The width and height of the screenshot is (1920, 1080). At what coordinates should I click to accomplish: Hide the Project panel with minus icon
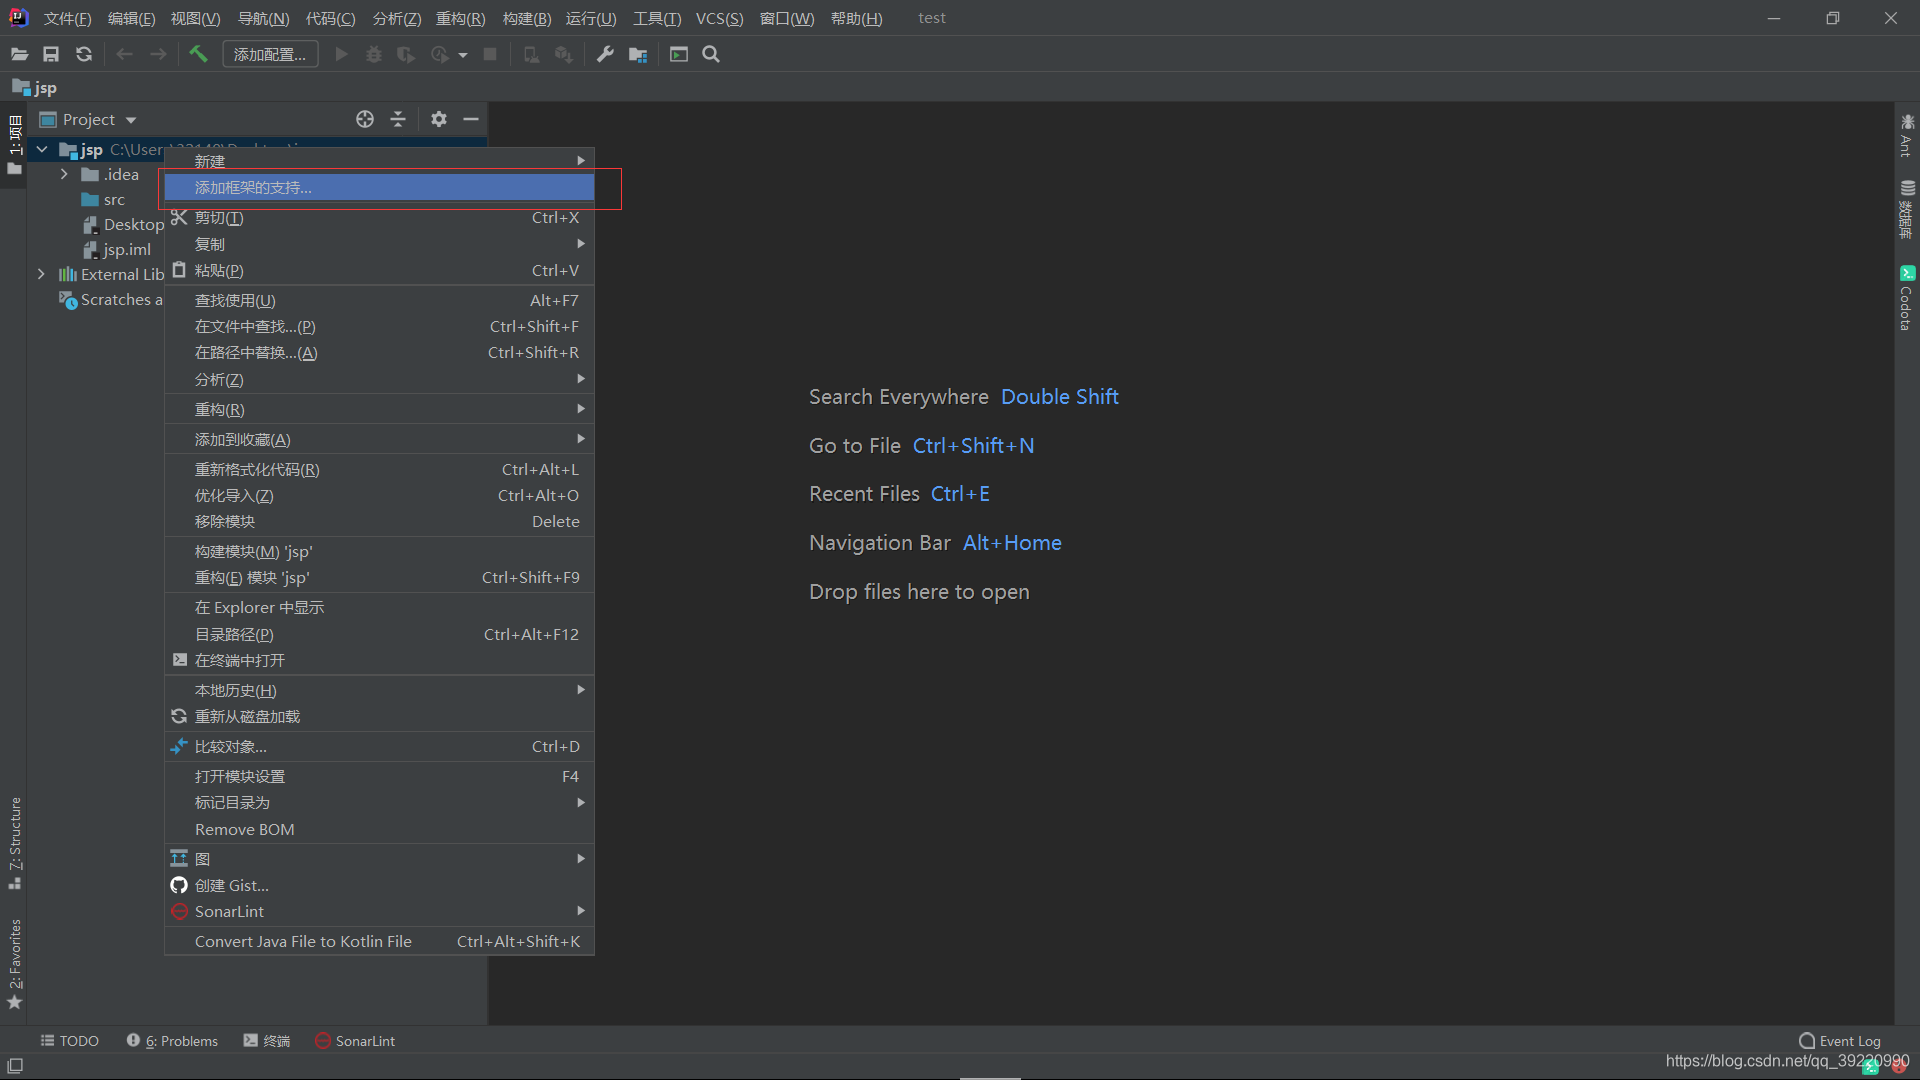[471, 119]
